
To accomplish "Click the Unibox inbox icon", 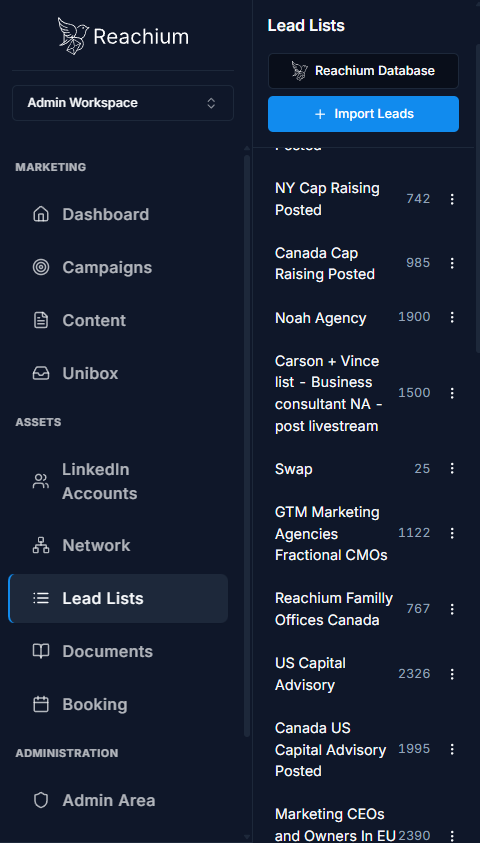I will pyautogui.click(x=41, y=373).
